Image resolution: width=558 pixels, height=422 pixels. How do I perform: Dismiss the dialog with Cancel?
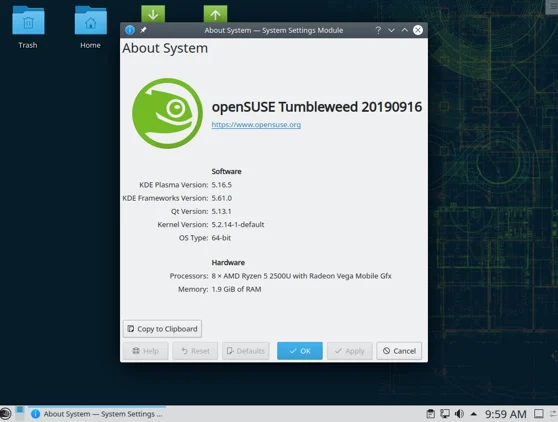click(x=399, y=351)
